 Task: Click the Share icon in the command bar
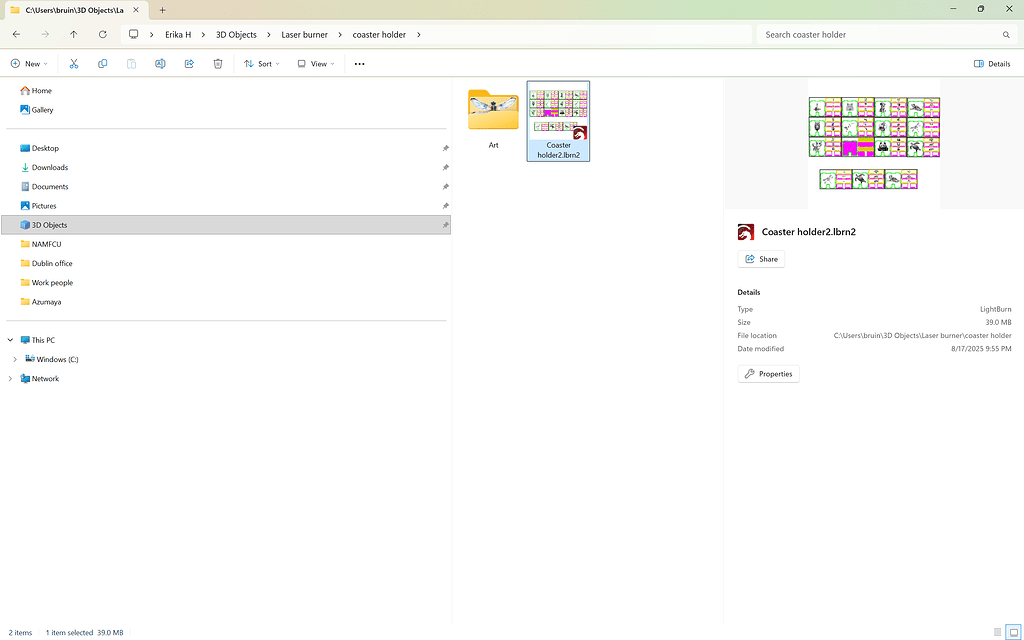[189, 63]
